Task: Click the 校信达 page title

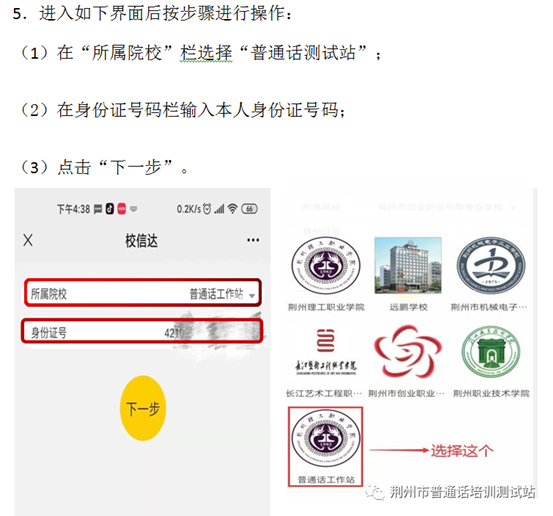Action: 141,241
